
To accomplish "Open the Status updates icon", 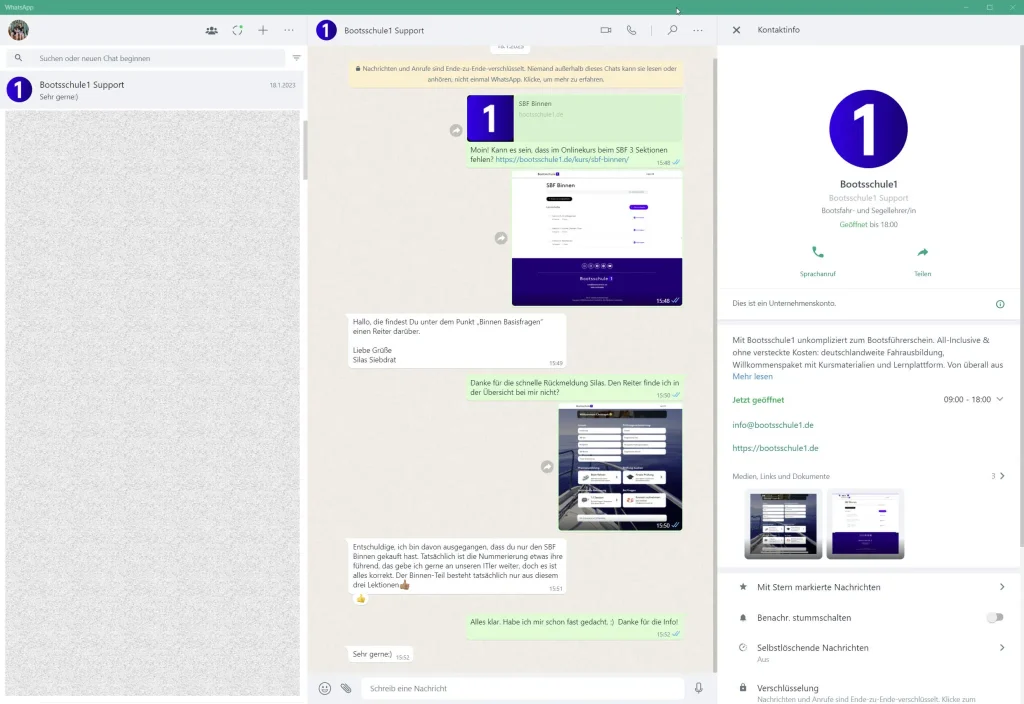I will (237, 30).
